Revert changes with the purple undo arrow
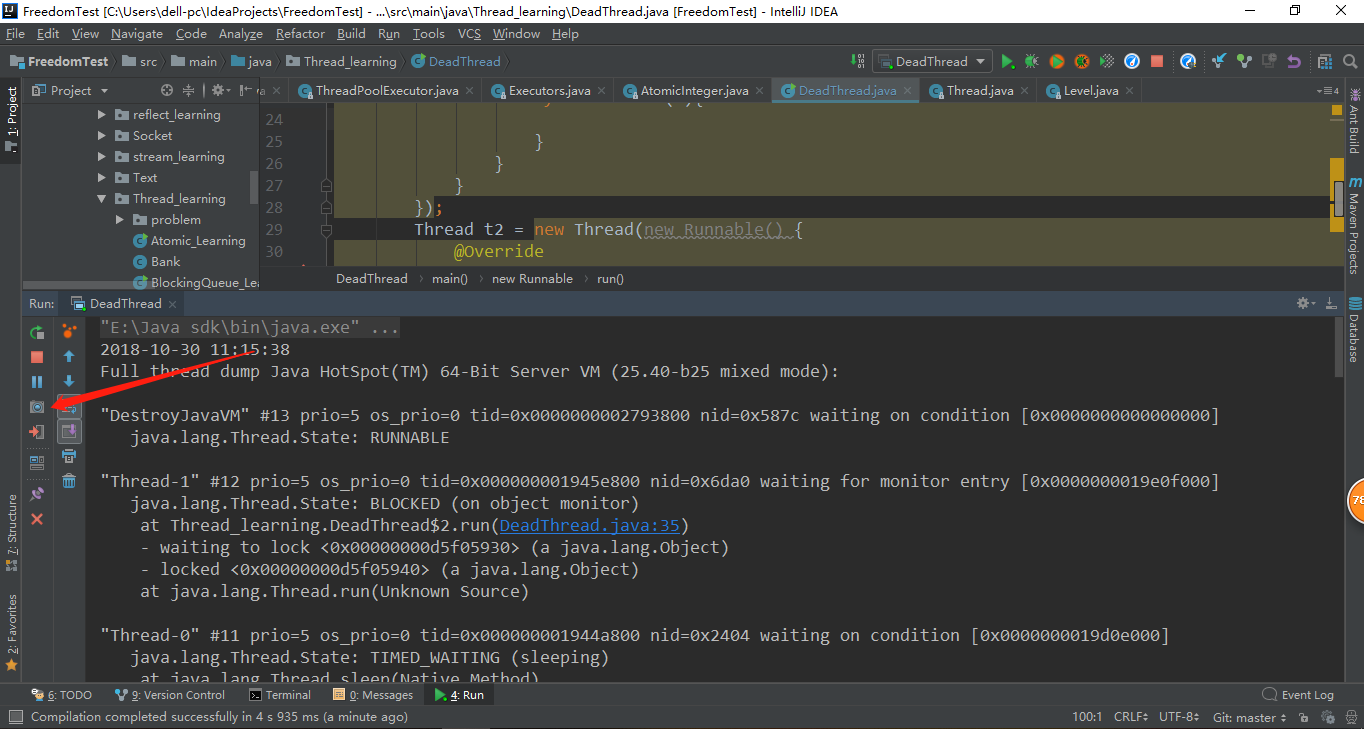 click(1294, 62)
